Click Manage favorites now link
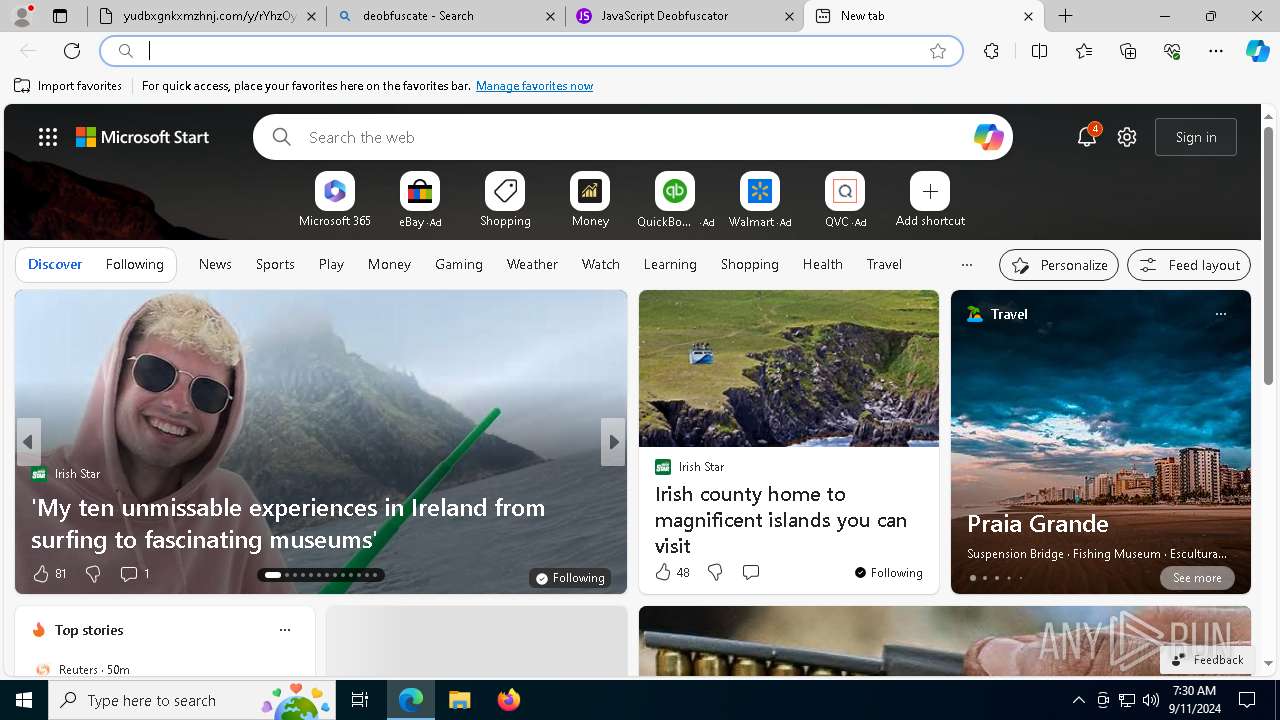The height and width of the screenshot is (720, 1280). tap(534, 86)
